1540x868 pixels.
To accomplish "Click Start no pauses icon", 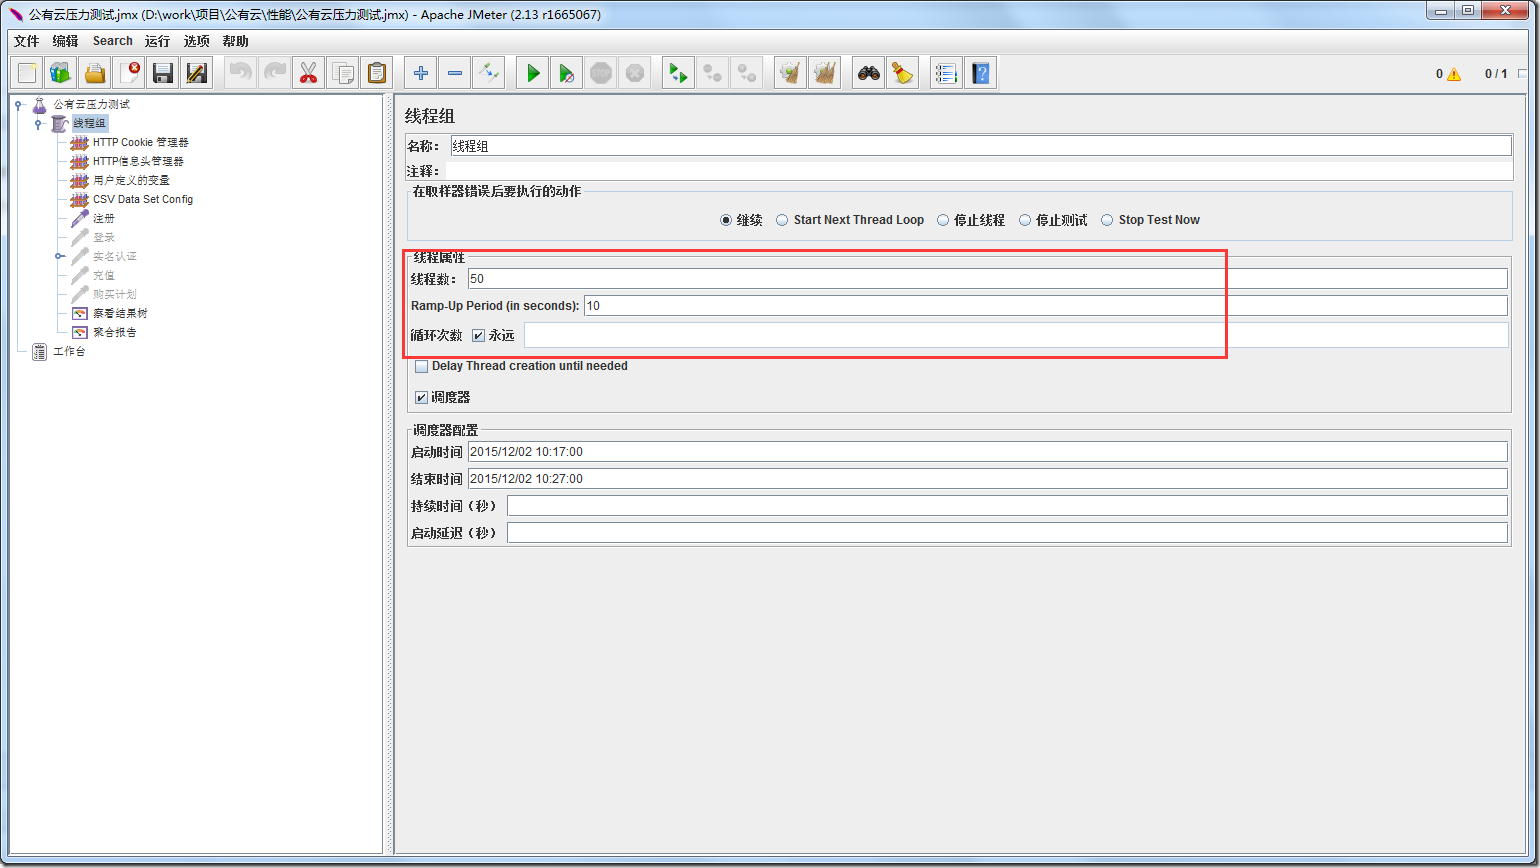I will pos(567,73).
